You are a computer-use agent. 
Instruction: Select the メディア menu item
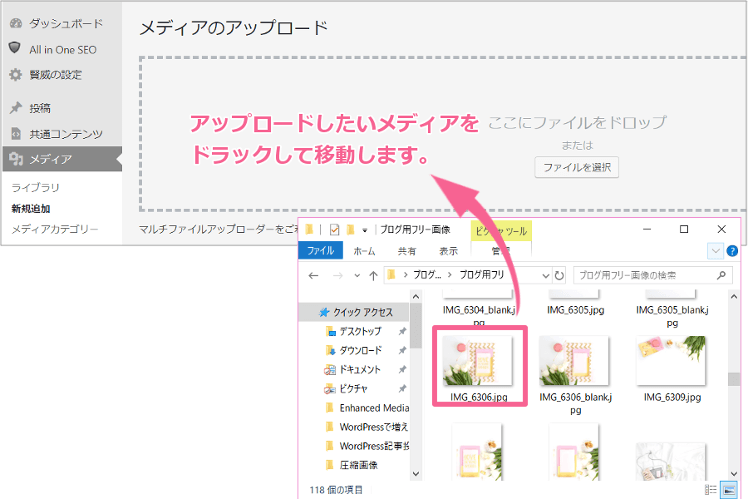(62, 159)
